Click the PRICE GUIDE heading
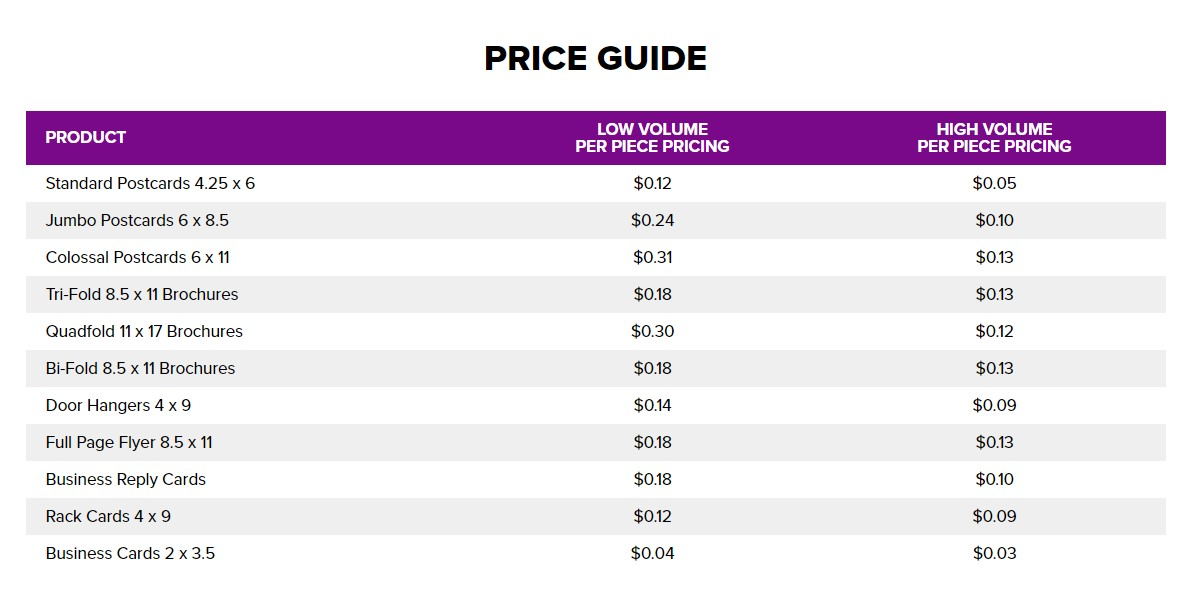 click(x=595, y=58)
